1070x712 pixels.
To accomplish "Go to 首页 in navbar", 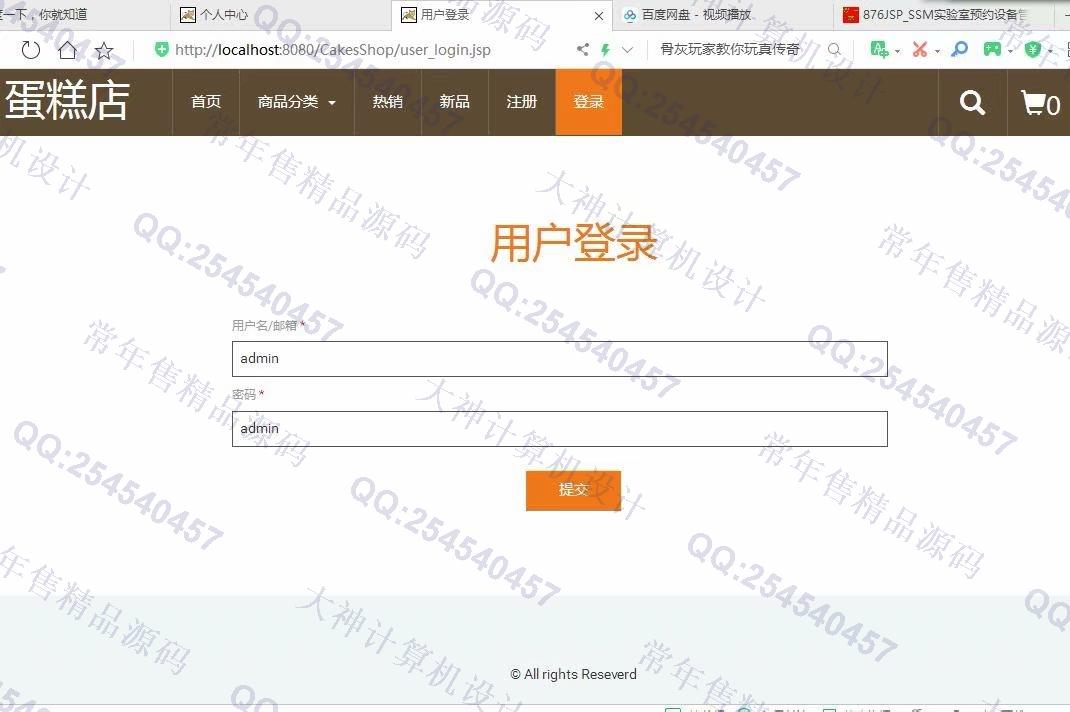I will 206,102.
